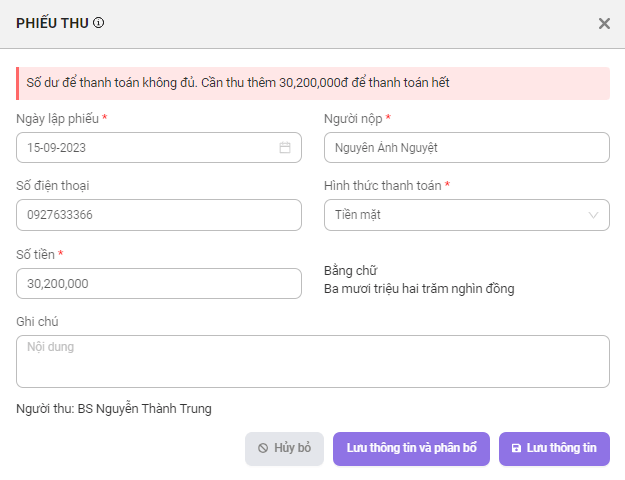Close the PHIẾU THU dialog
The width and height of the screenshot is (625, 480).
click(604, 24)
